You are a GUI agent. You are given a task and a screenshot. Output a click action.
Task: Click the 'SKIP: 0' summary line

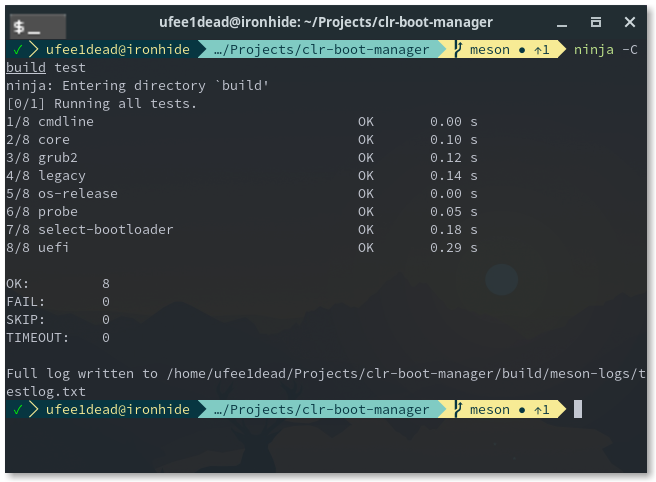coord(58,320)
